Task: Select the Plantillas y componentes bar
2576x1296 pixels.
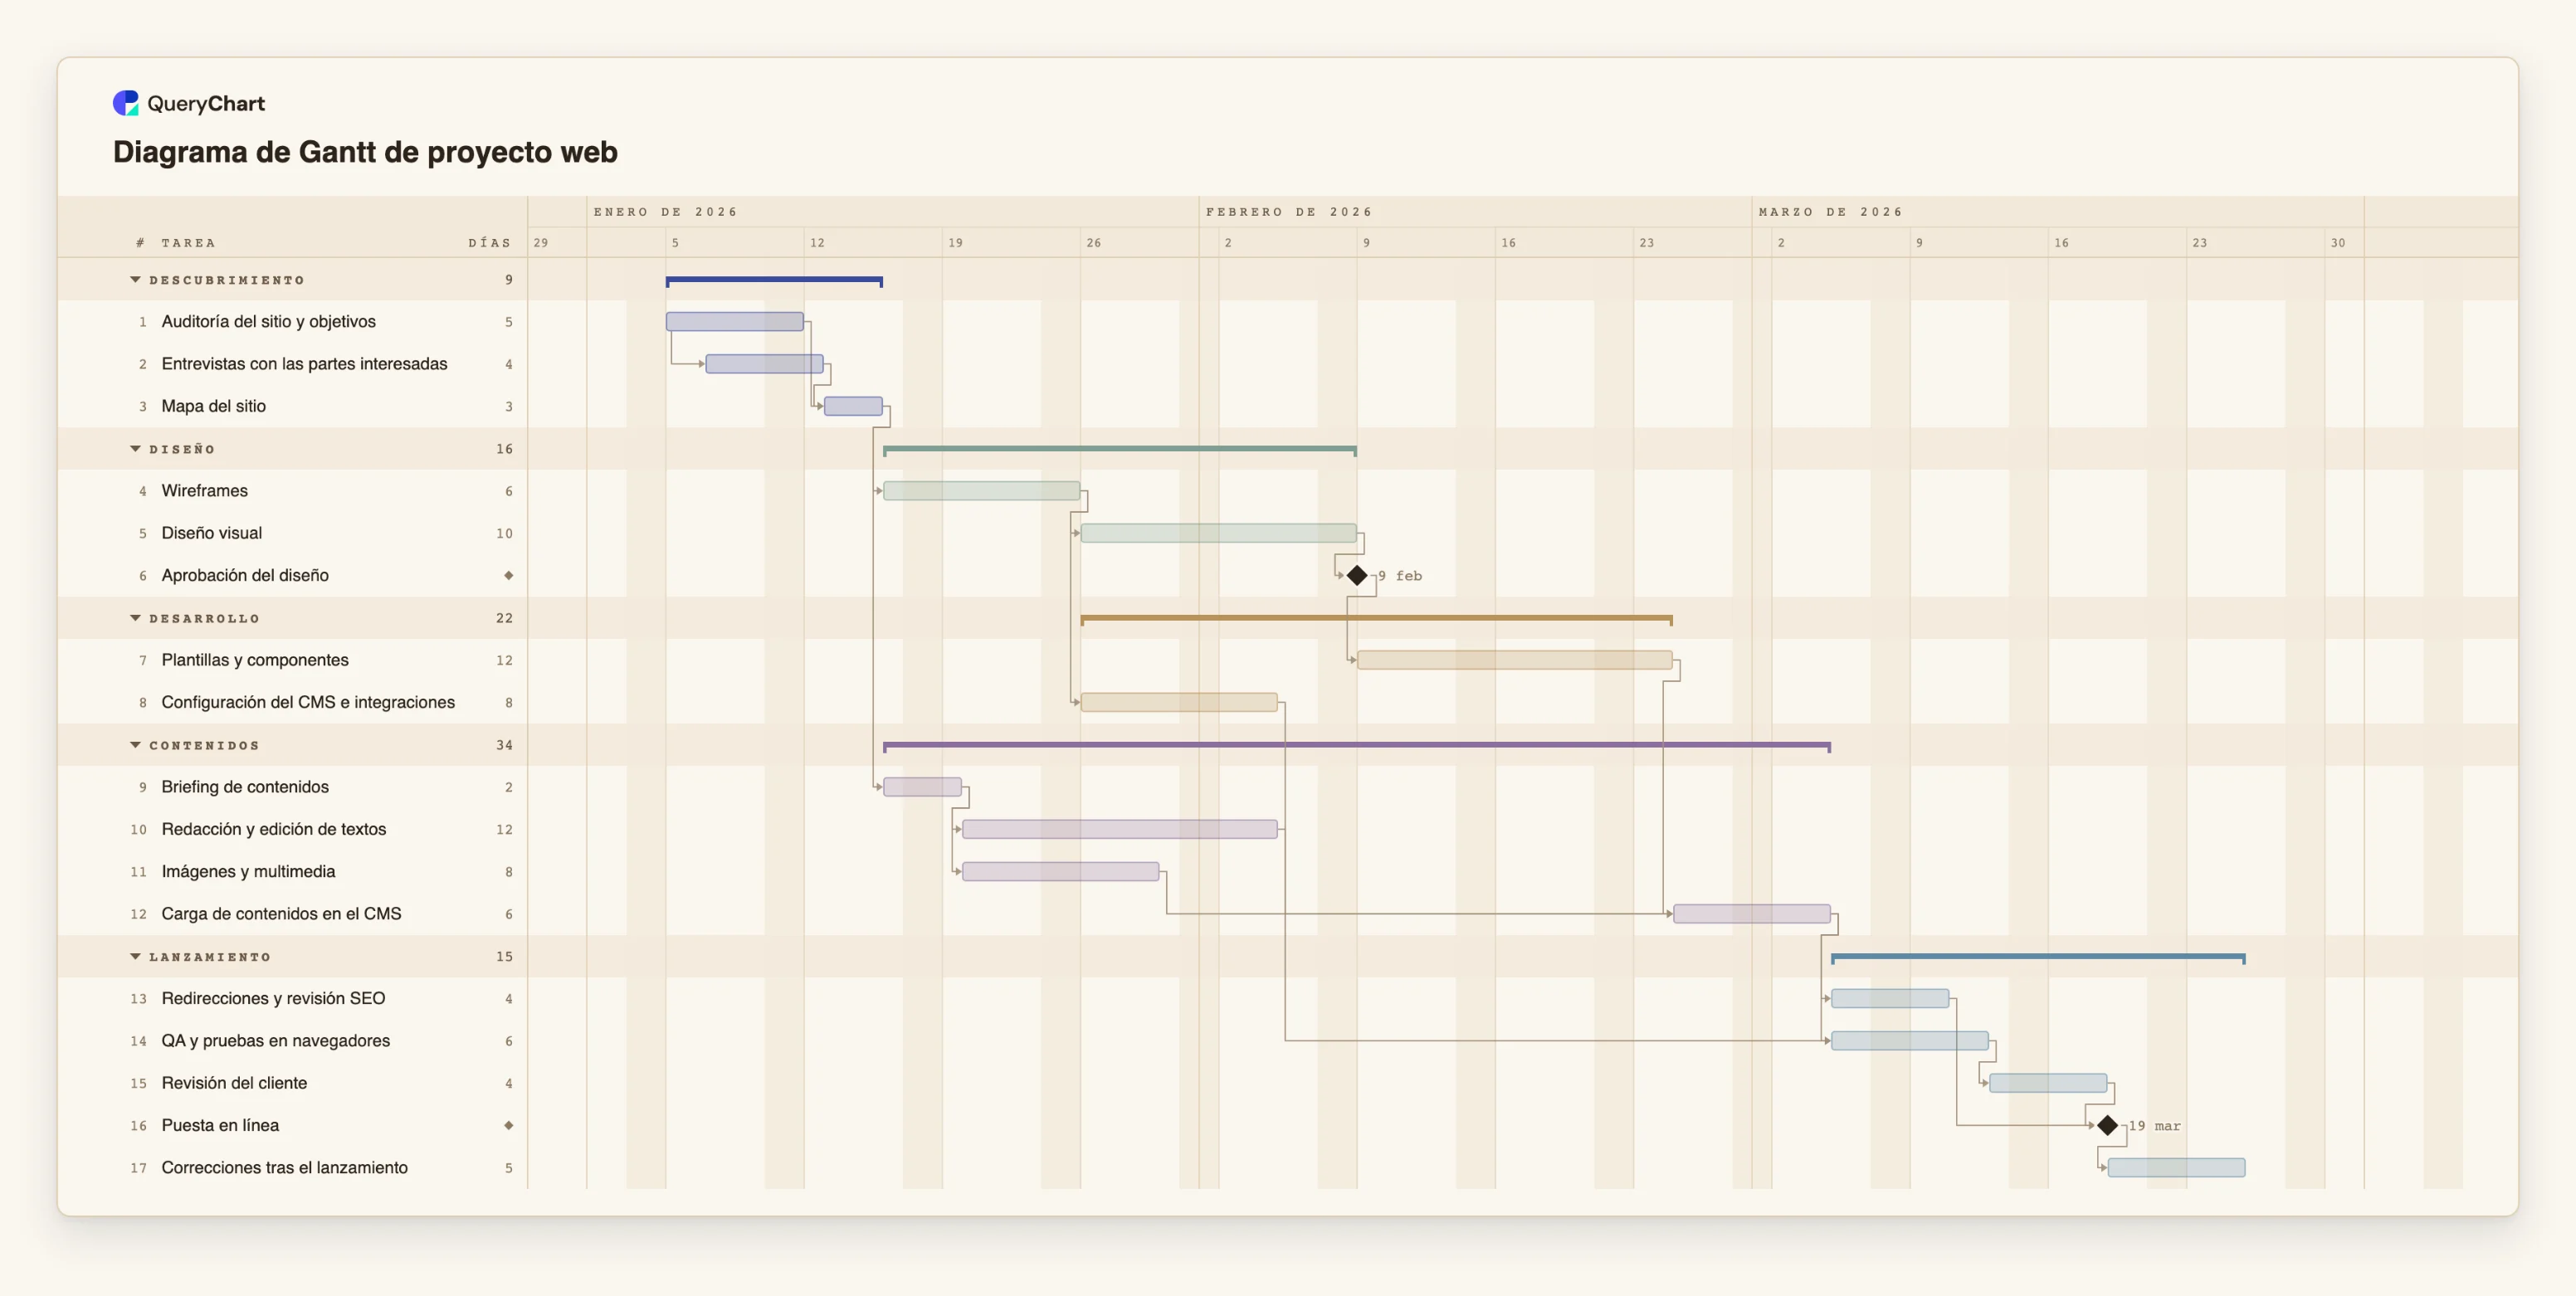Action: point(1515,660)
